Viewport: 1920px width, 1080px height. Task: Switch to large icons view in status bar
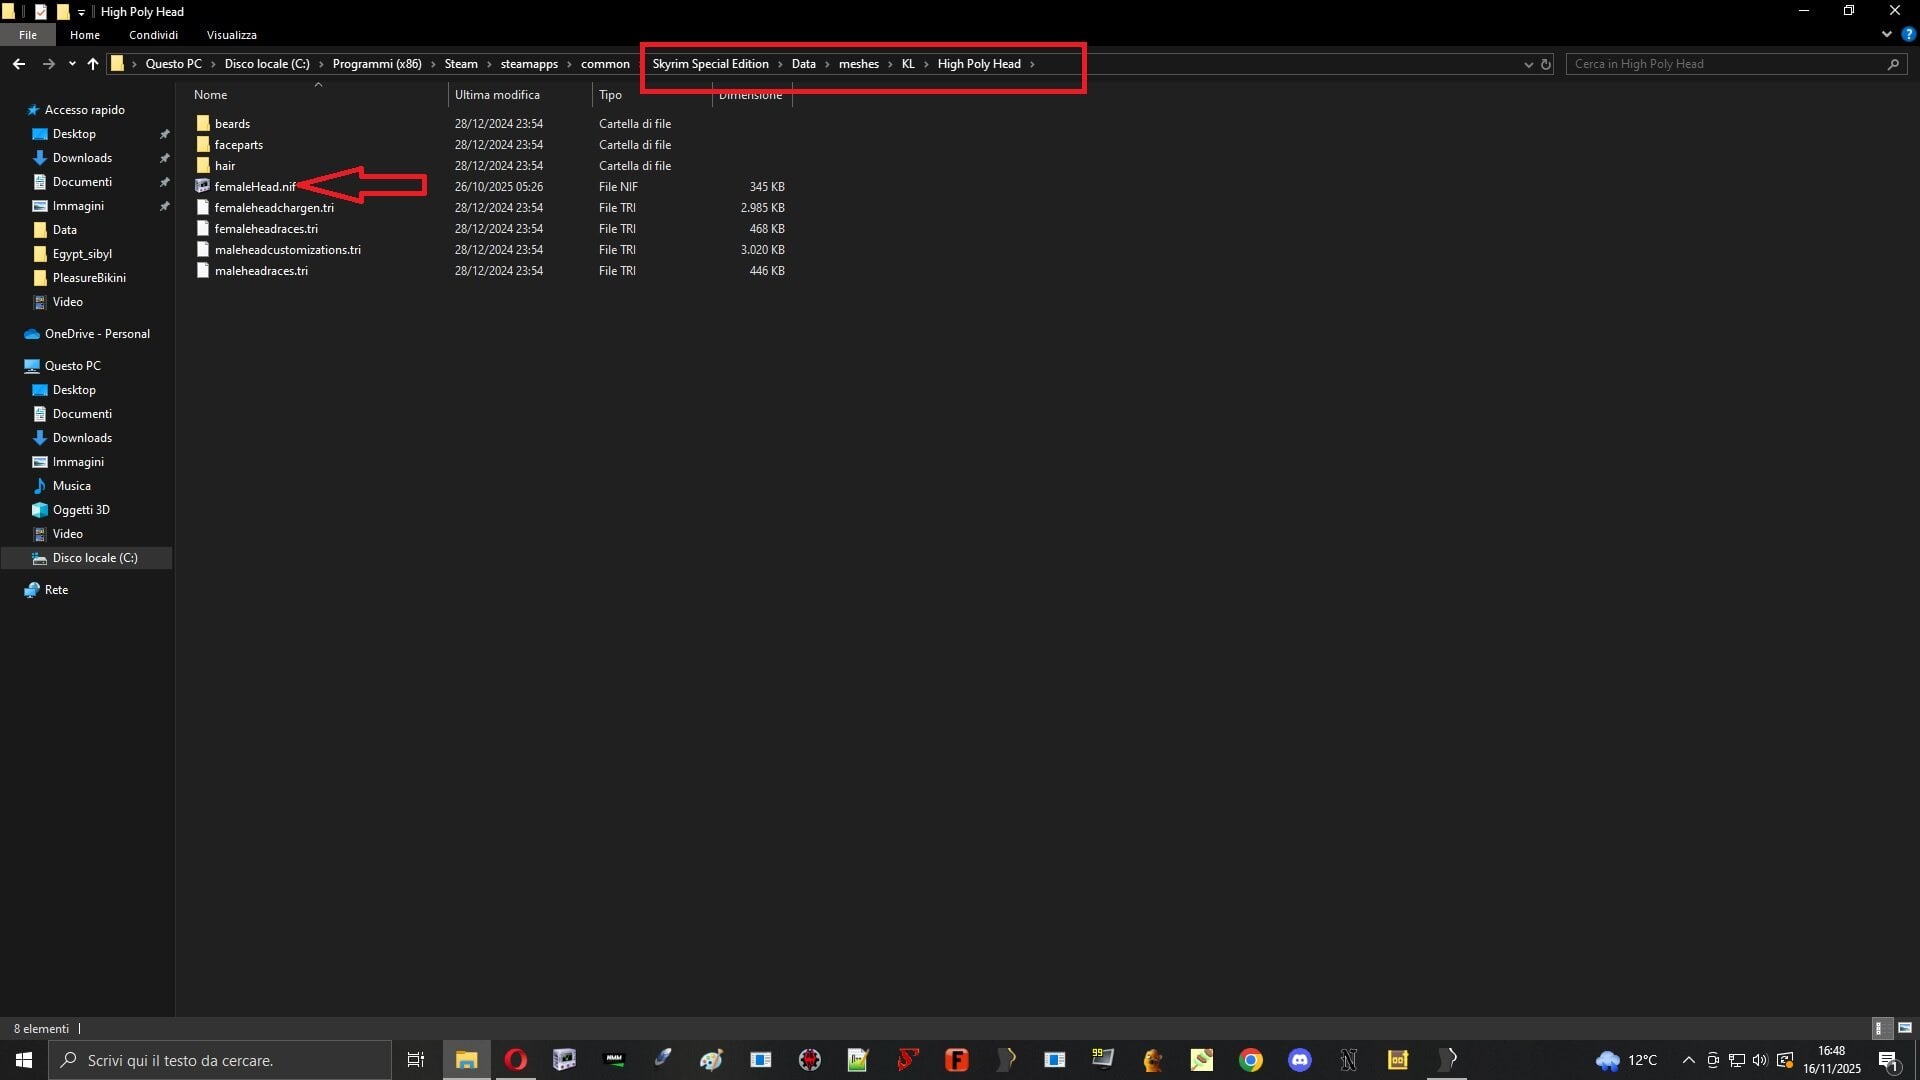1904,1028
